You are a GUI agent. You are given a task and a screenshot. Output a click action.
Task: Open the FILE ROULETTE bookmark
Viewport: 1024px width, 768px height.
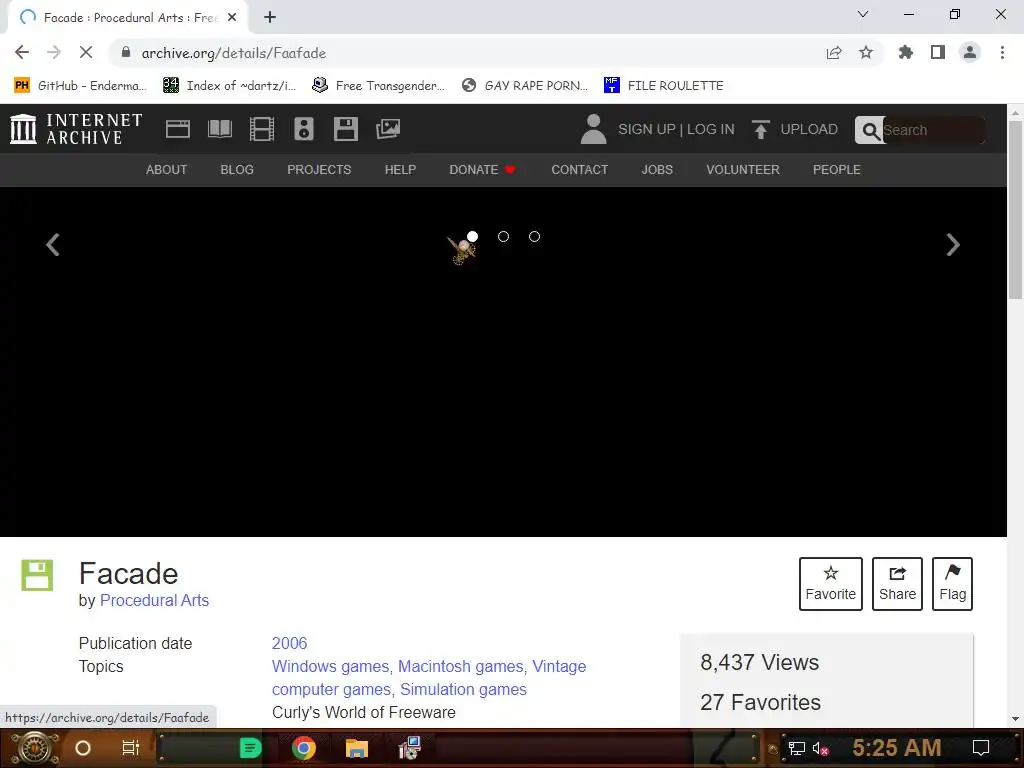(664, 86)
